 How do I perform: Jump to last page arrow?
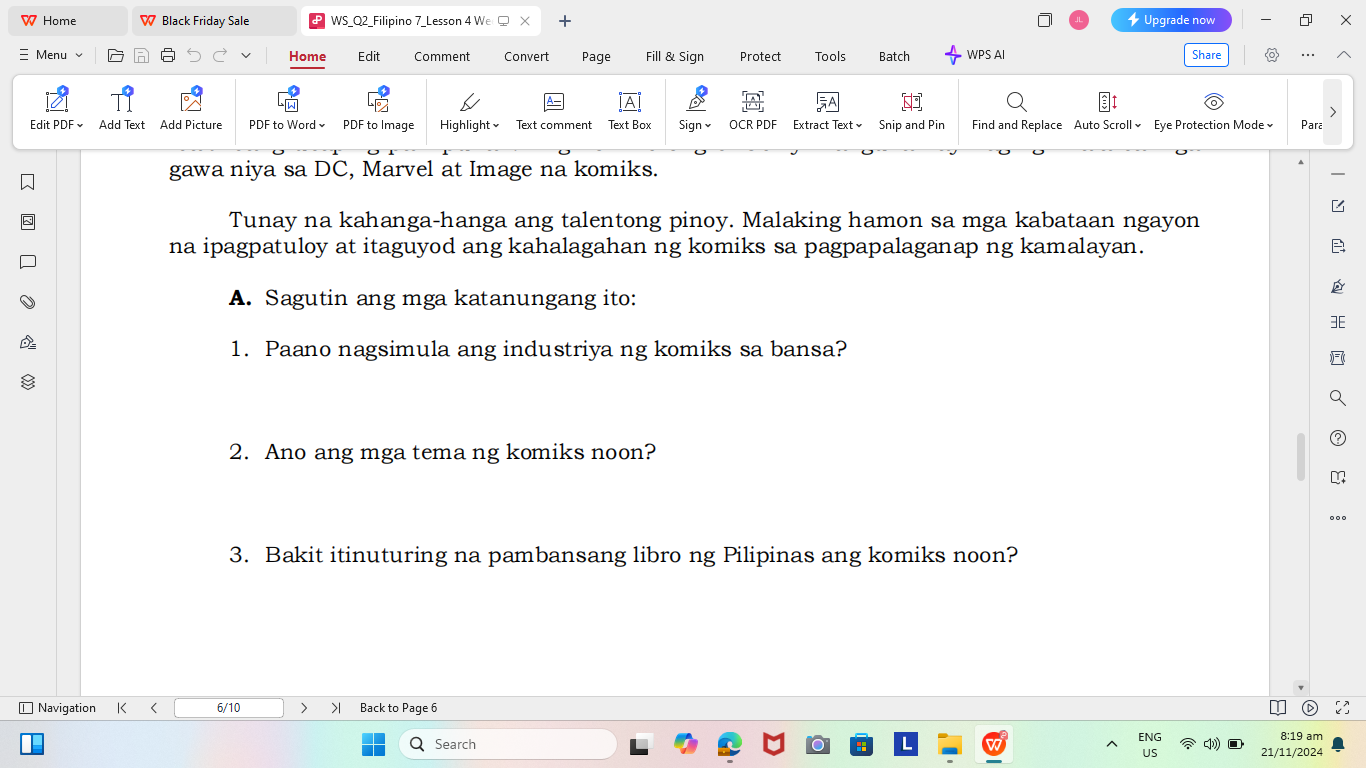click(336, 708)
